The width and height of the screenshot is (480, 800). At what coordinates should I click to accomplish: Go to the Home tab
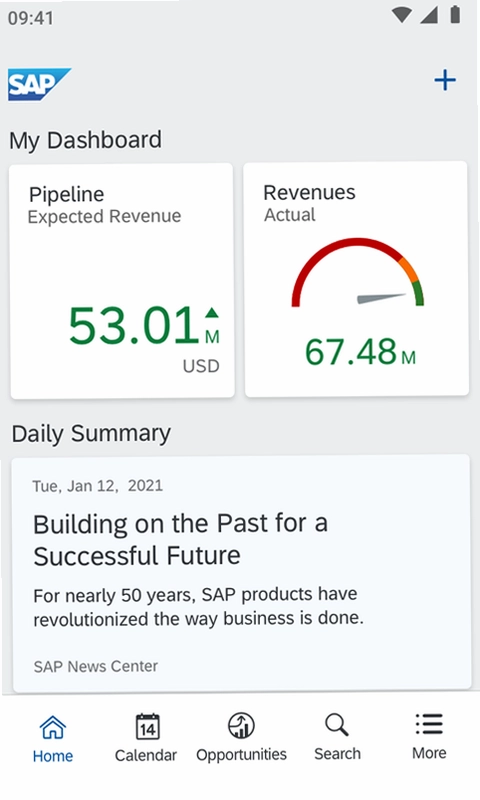click(x=53, y=738)
